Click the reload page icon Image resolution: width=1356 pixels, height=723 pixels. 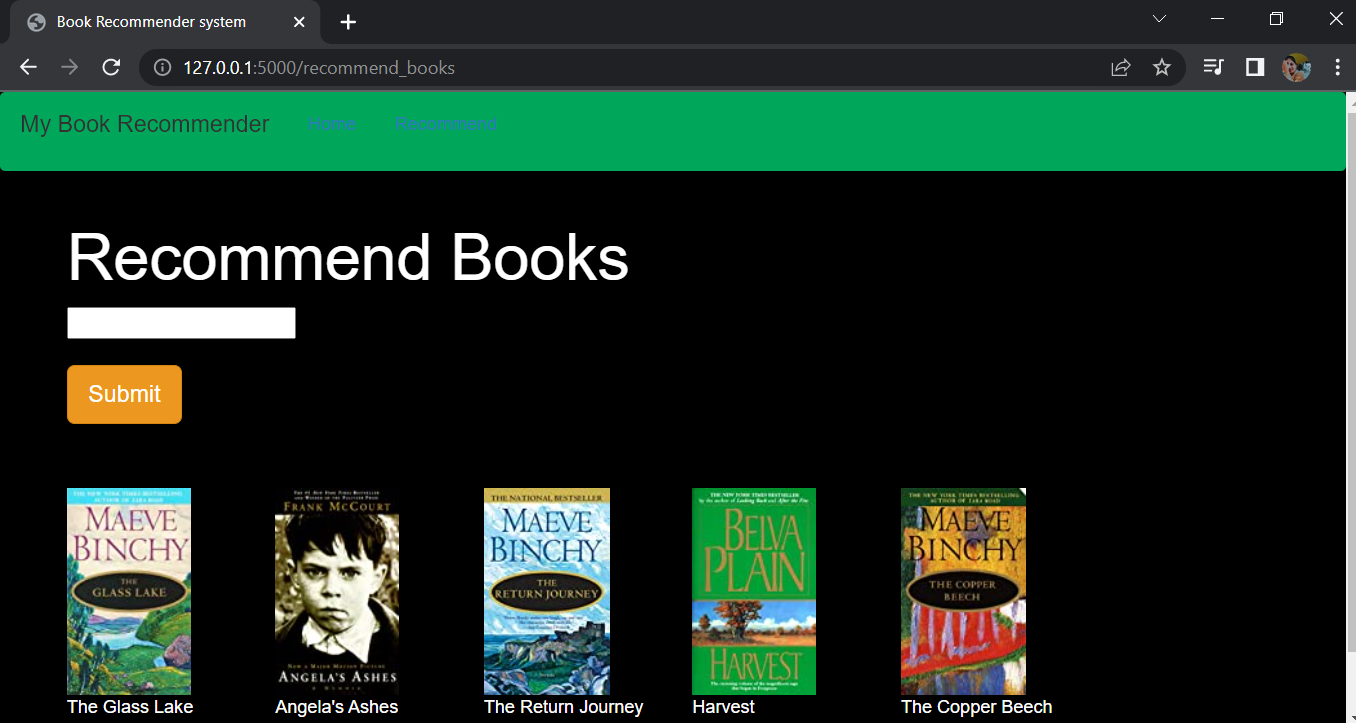click(111, 67)
